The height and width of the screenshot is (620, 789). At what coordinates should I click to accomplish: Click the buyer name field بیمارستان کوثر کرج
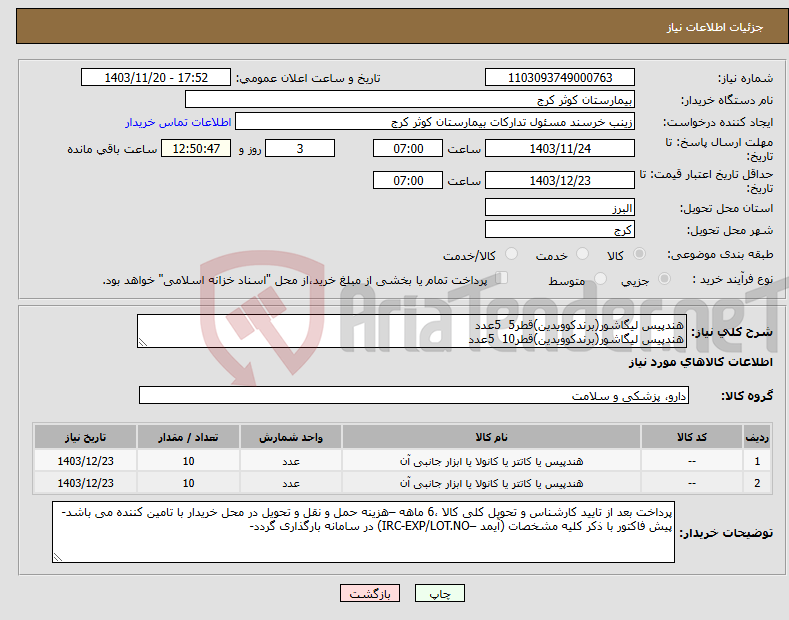[410, 100]
